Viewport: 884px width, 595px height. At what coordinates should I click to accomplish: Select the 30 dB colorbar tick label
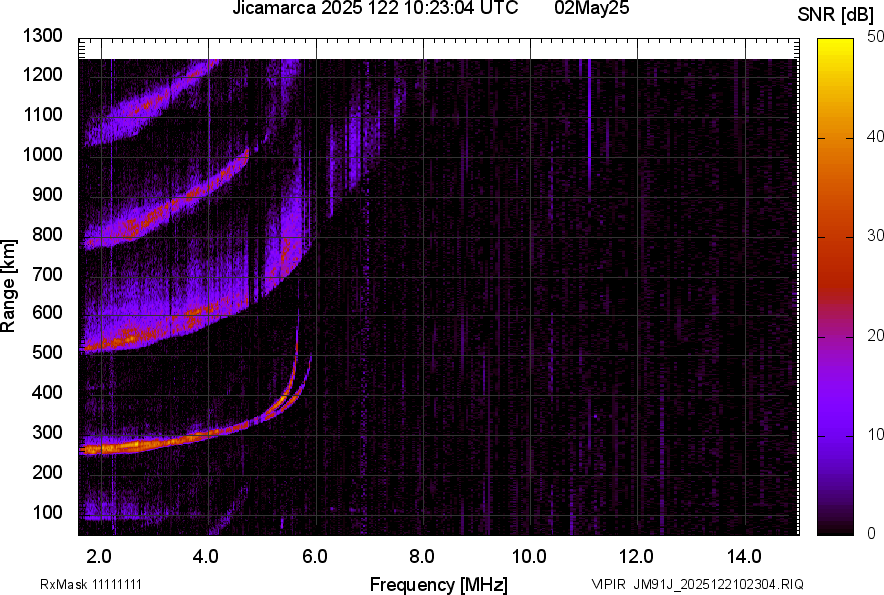point(875,236)
